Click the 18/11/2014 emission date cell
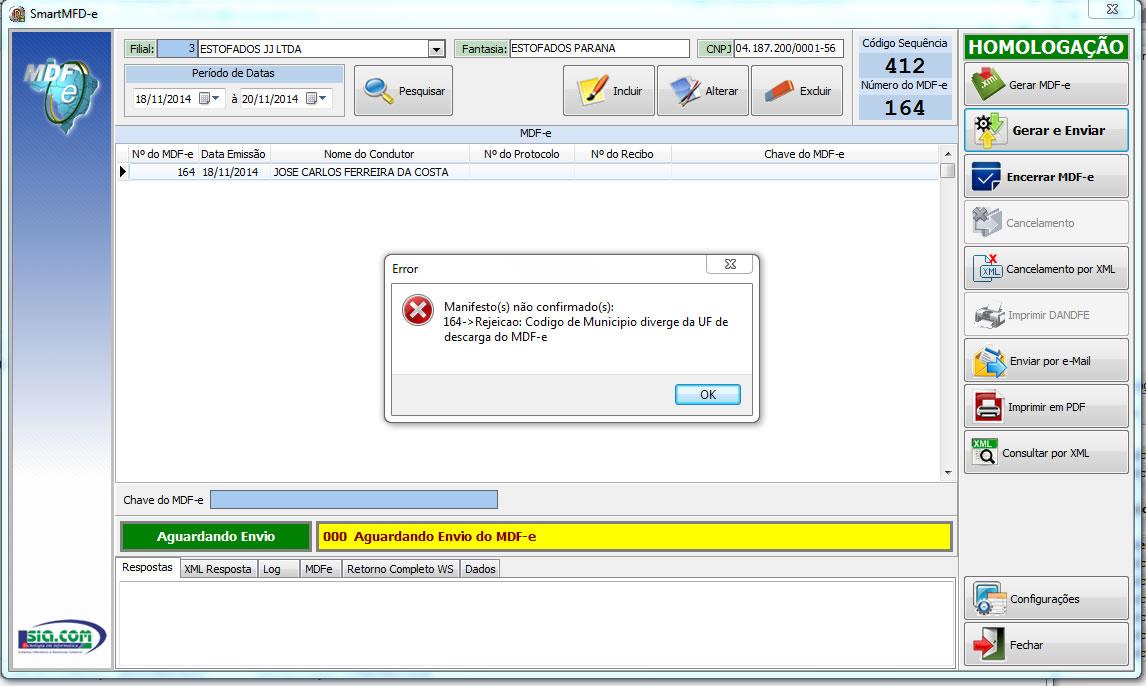 coord(233,172)
